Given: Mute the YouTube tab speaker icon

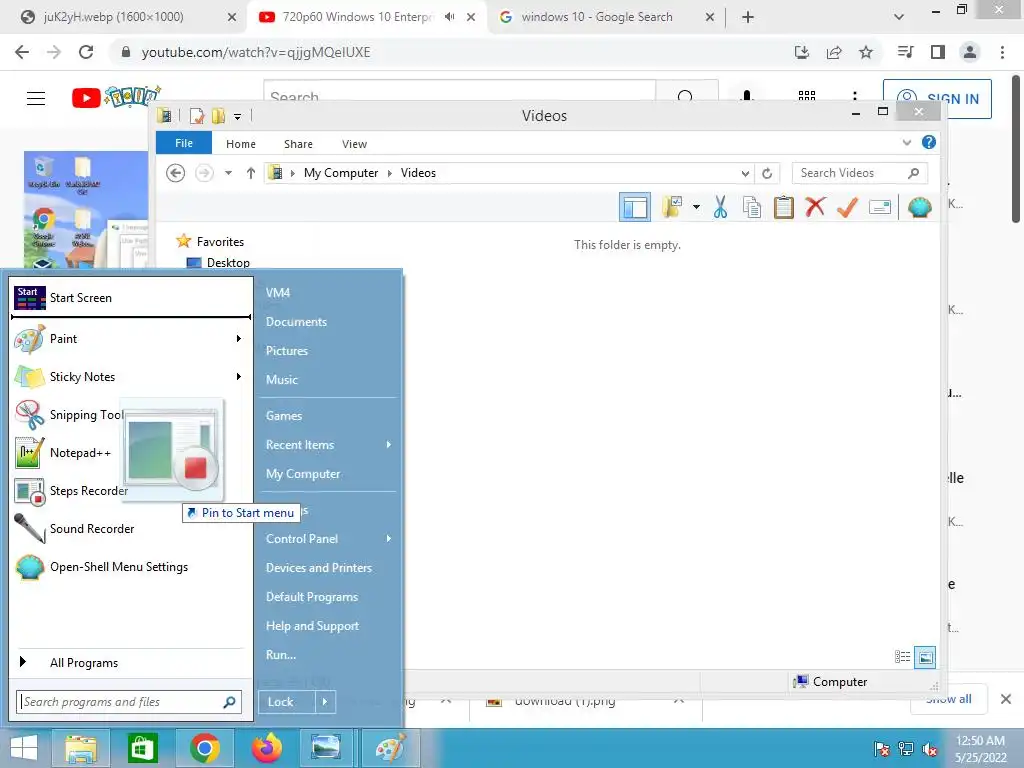Looking at the screenshot, I should (449, 17).
